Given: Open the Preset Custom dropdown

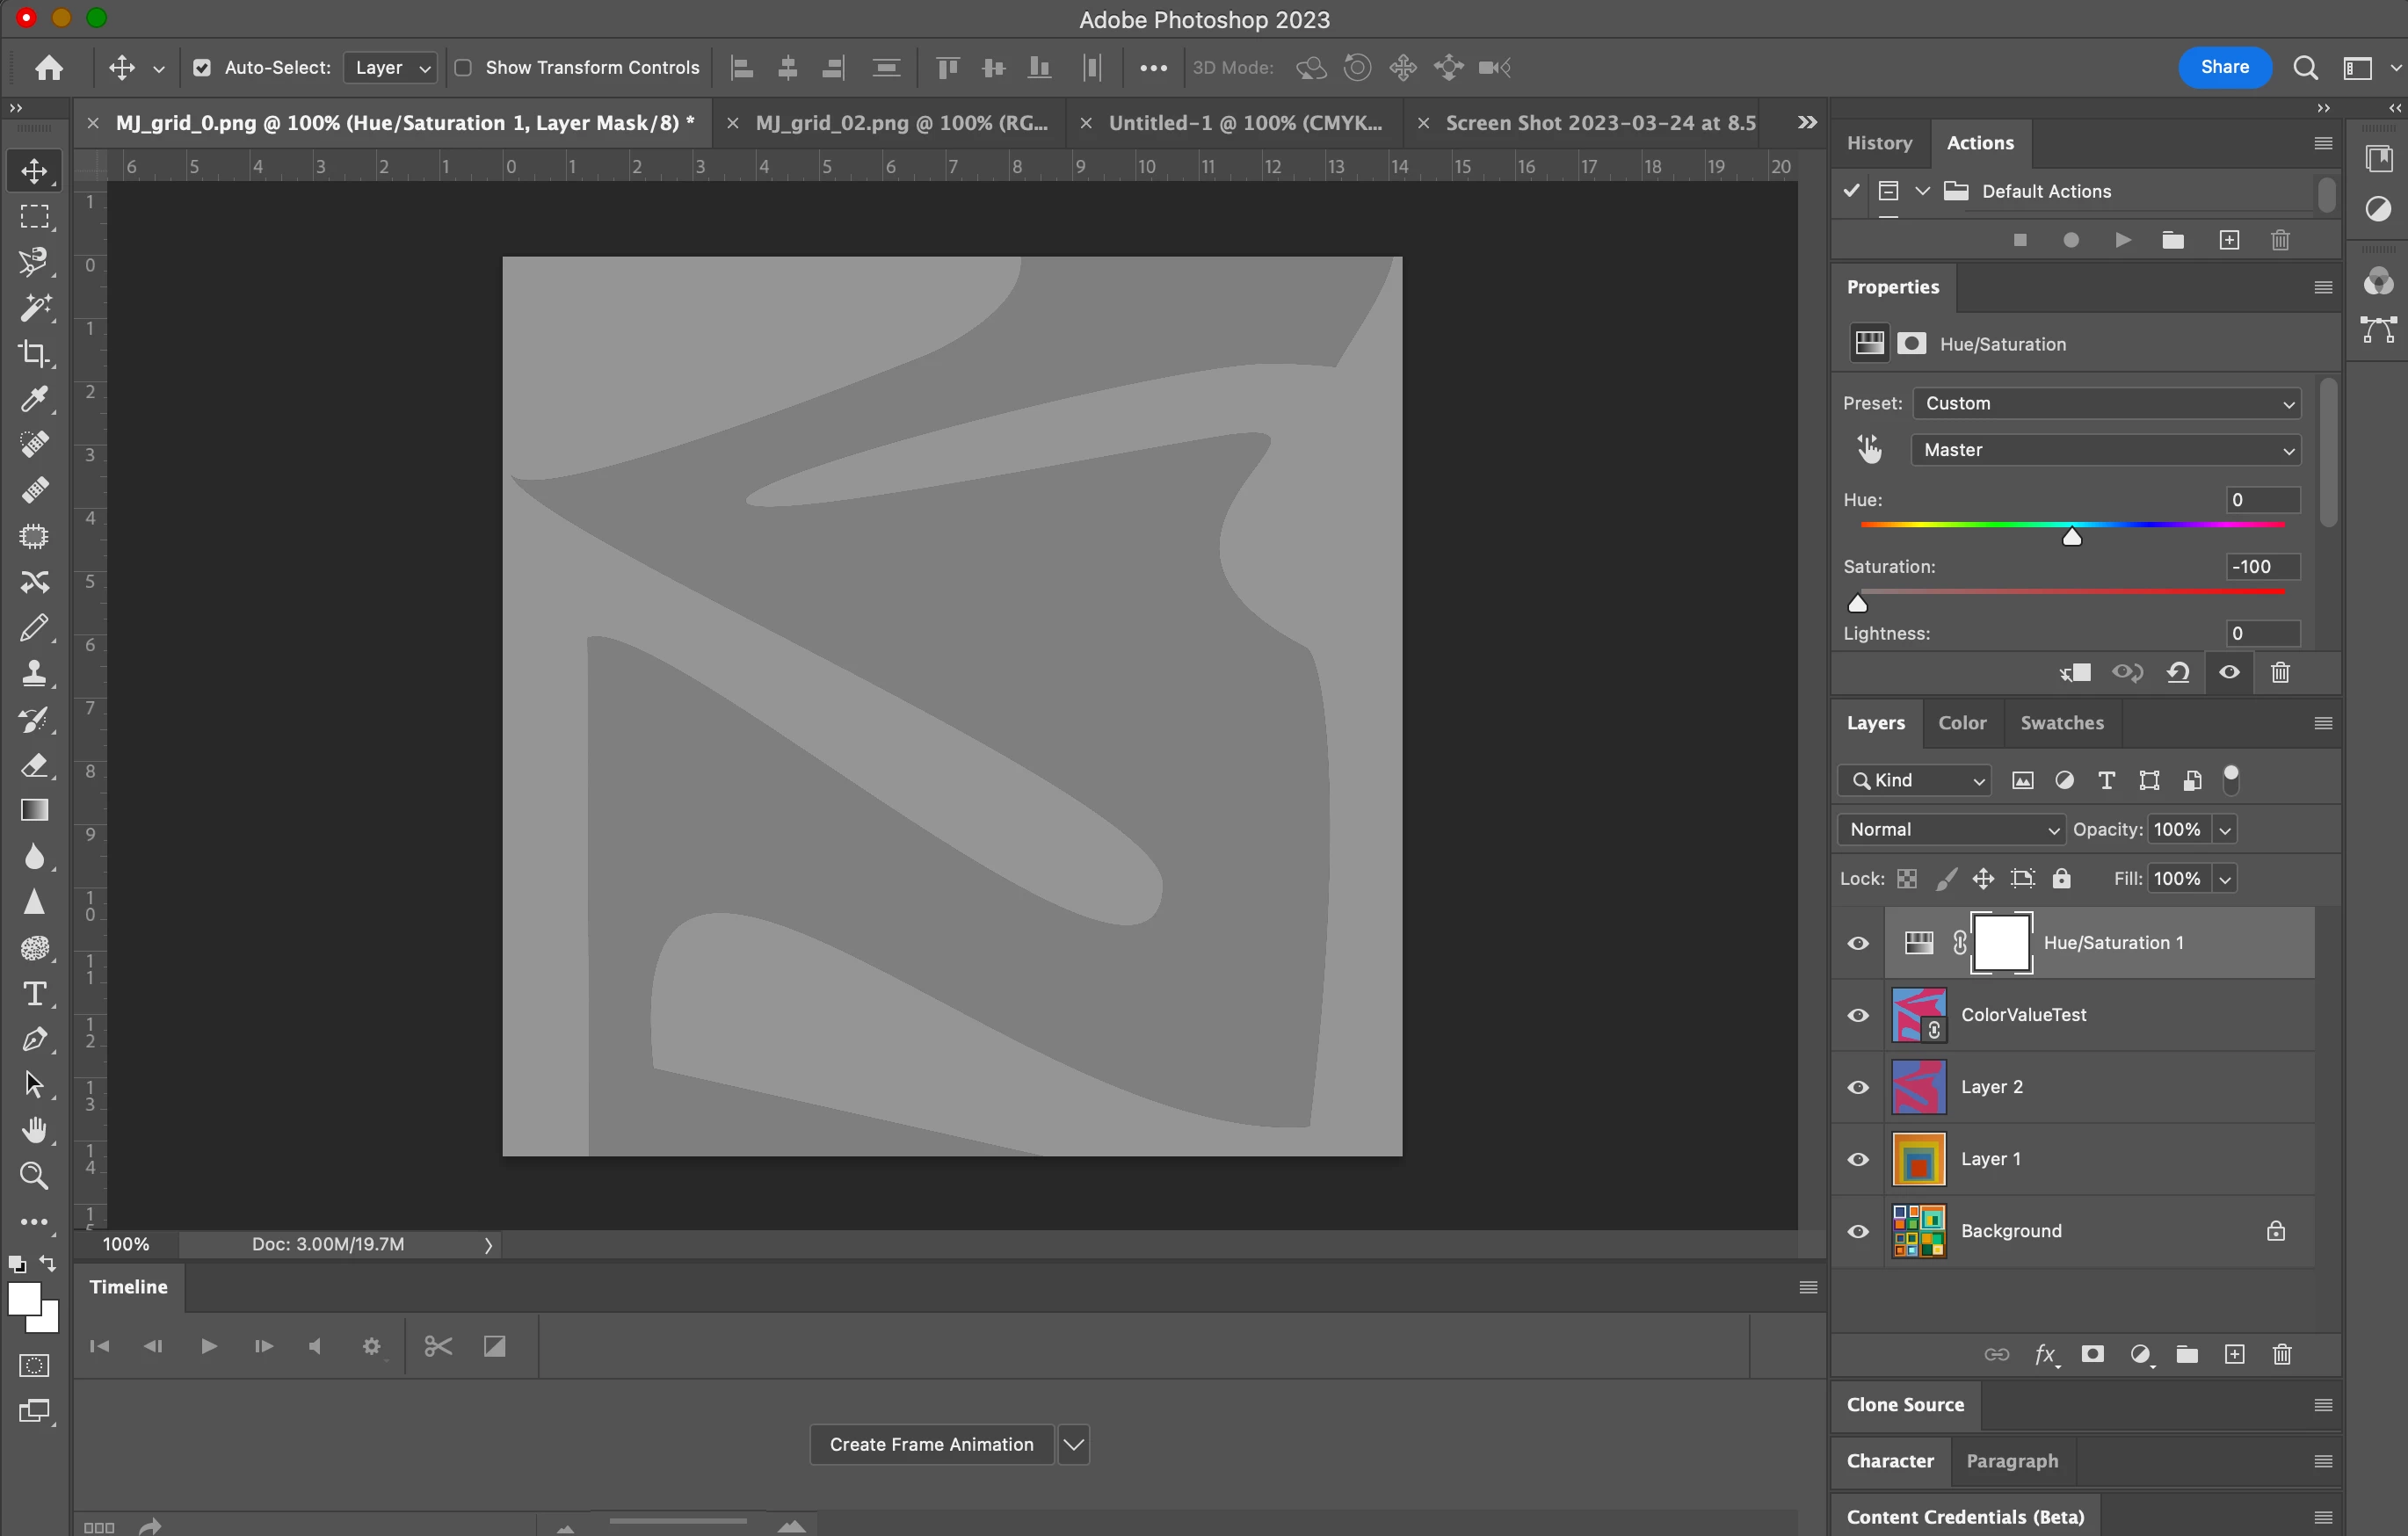Looking at the screenshot, I should pyautogui.click(x=2106, y=403).
